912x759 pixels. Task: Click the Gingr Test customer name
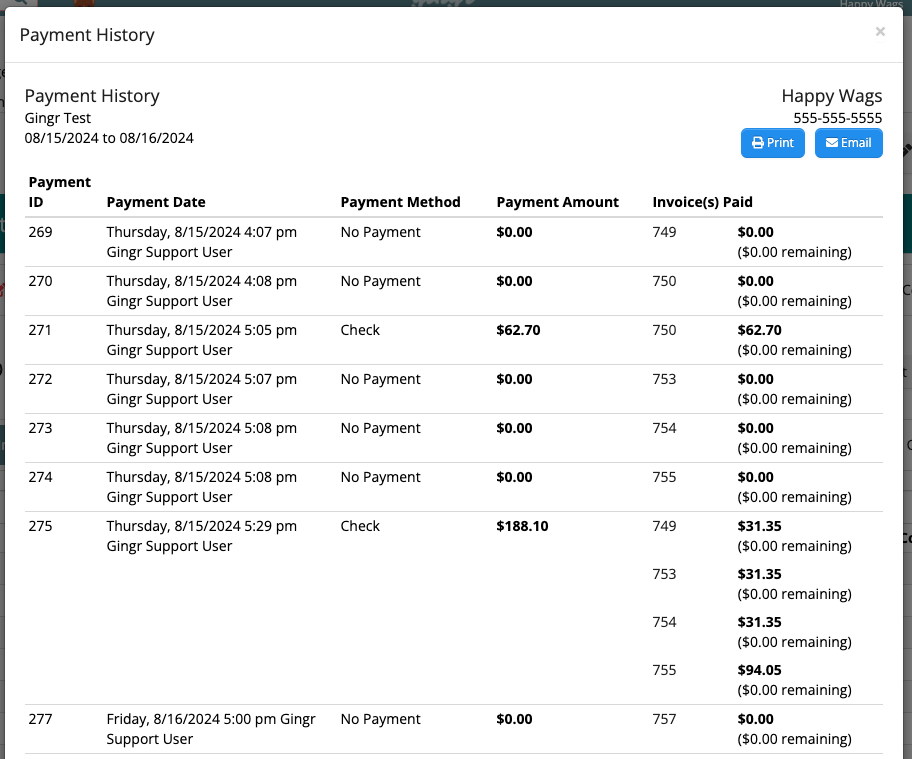point(55,117)
